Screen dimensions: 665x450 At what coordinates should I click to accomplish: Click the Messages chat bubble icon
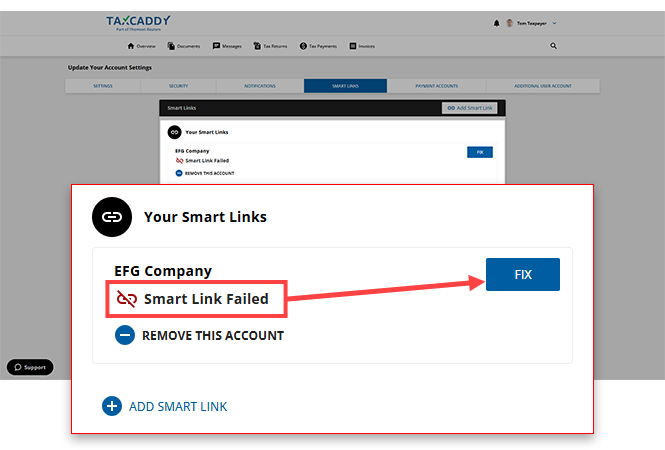click(216, 46)
